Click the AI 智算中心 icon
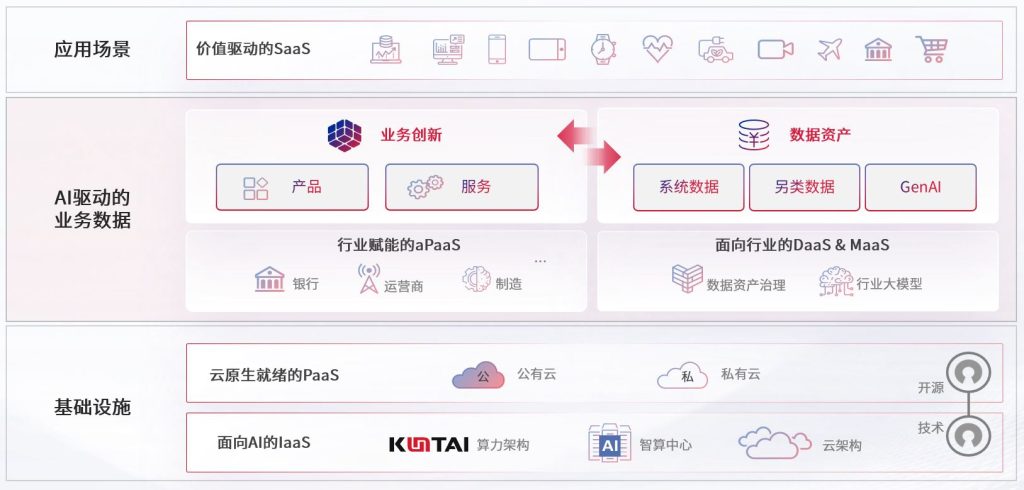Image resolution: width=1024 pixels, height=490 pixels. point(609,444)
